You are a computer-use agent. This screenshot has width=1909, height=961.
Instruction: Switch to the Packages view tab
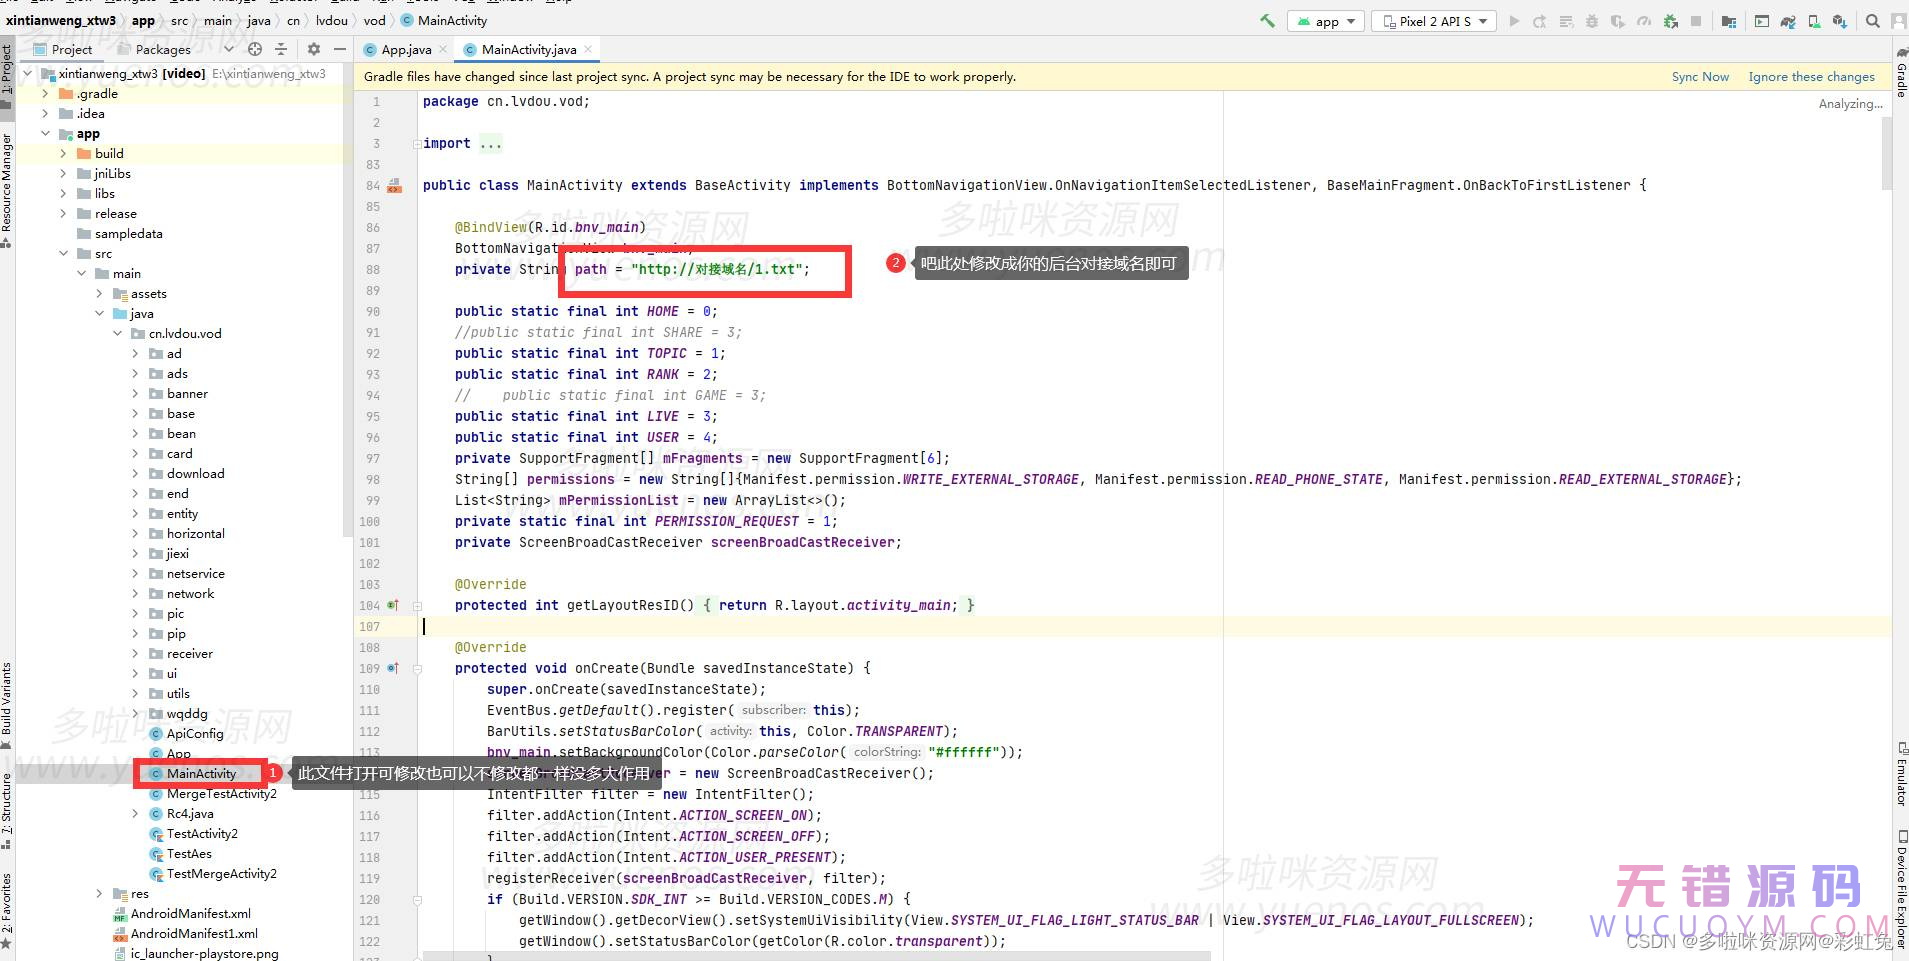[x=162, y=49]
